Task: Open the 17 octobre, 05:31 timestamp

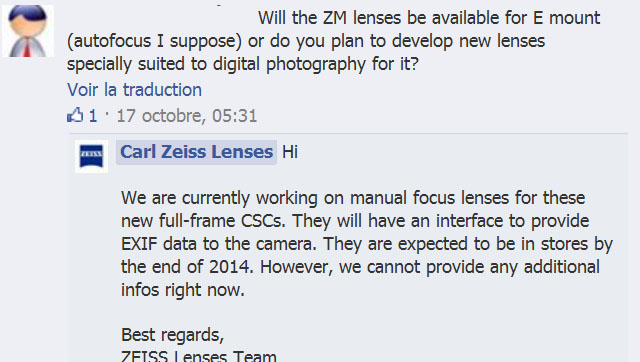Action: (x=187, y=116)
